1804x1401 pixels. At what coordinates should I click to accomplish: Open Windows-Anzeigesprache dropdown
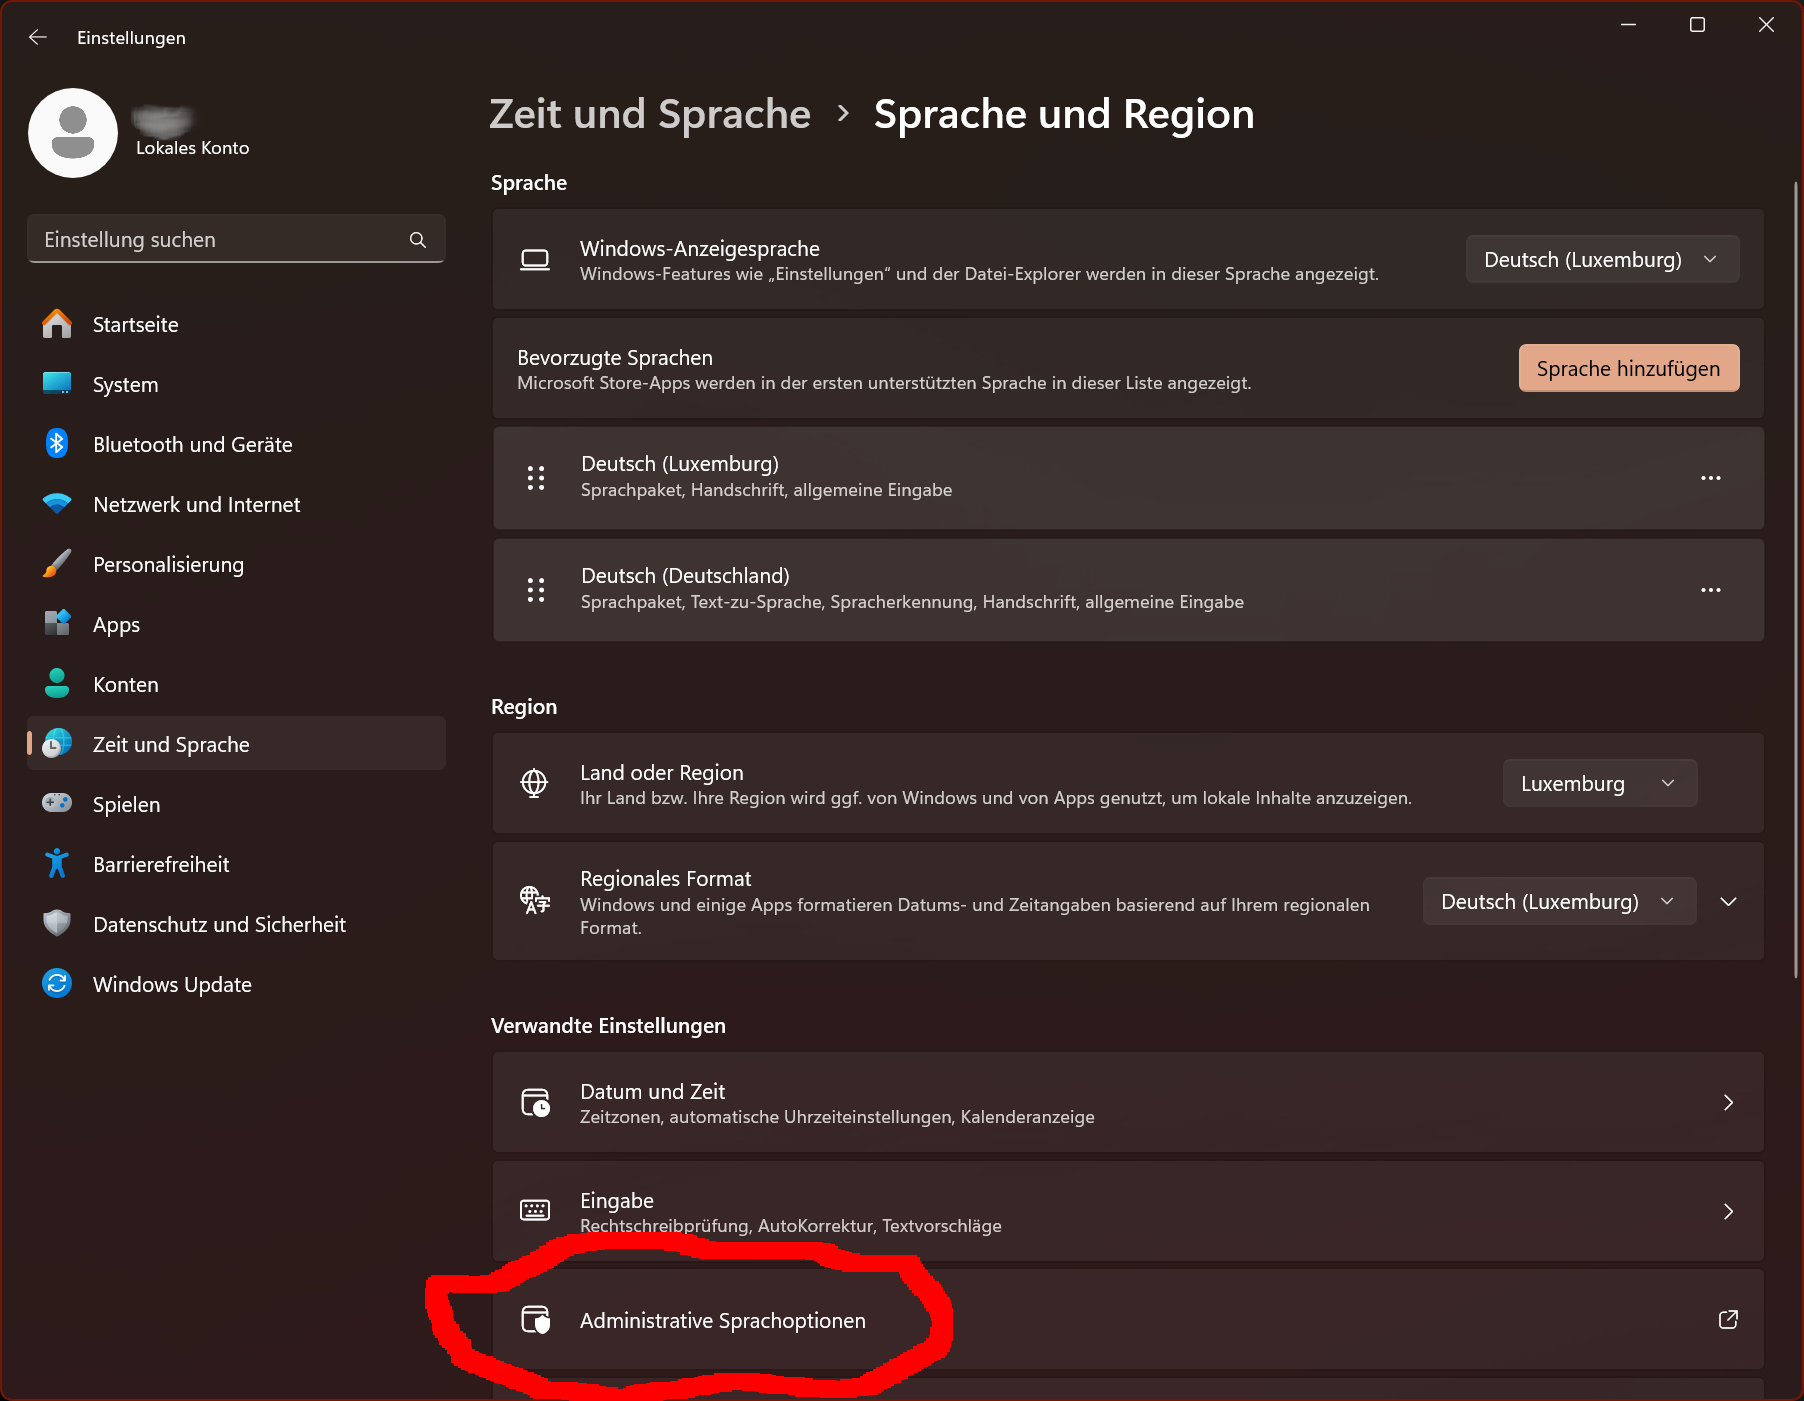coord(1602,260)
